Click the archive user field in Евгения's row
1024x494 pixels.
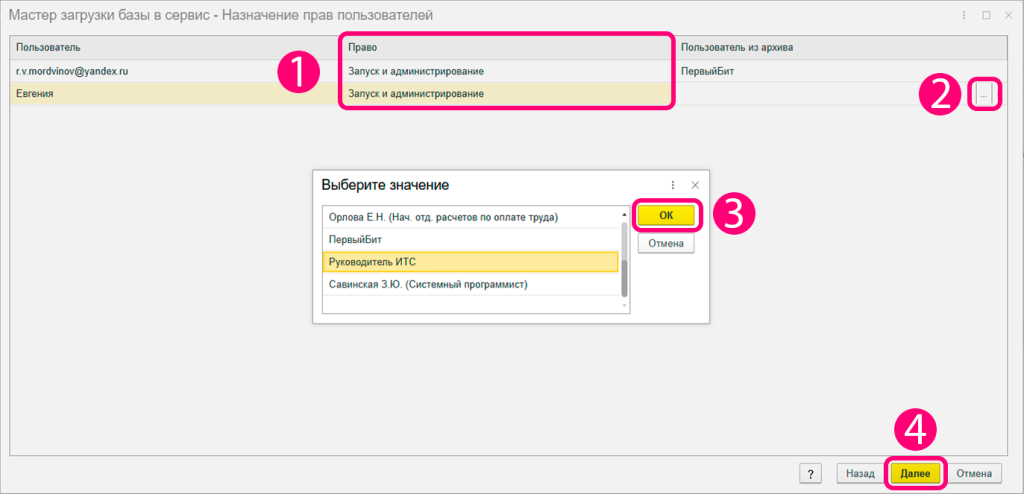click(x=824, y=94)
